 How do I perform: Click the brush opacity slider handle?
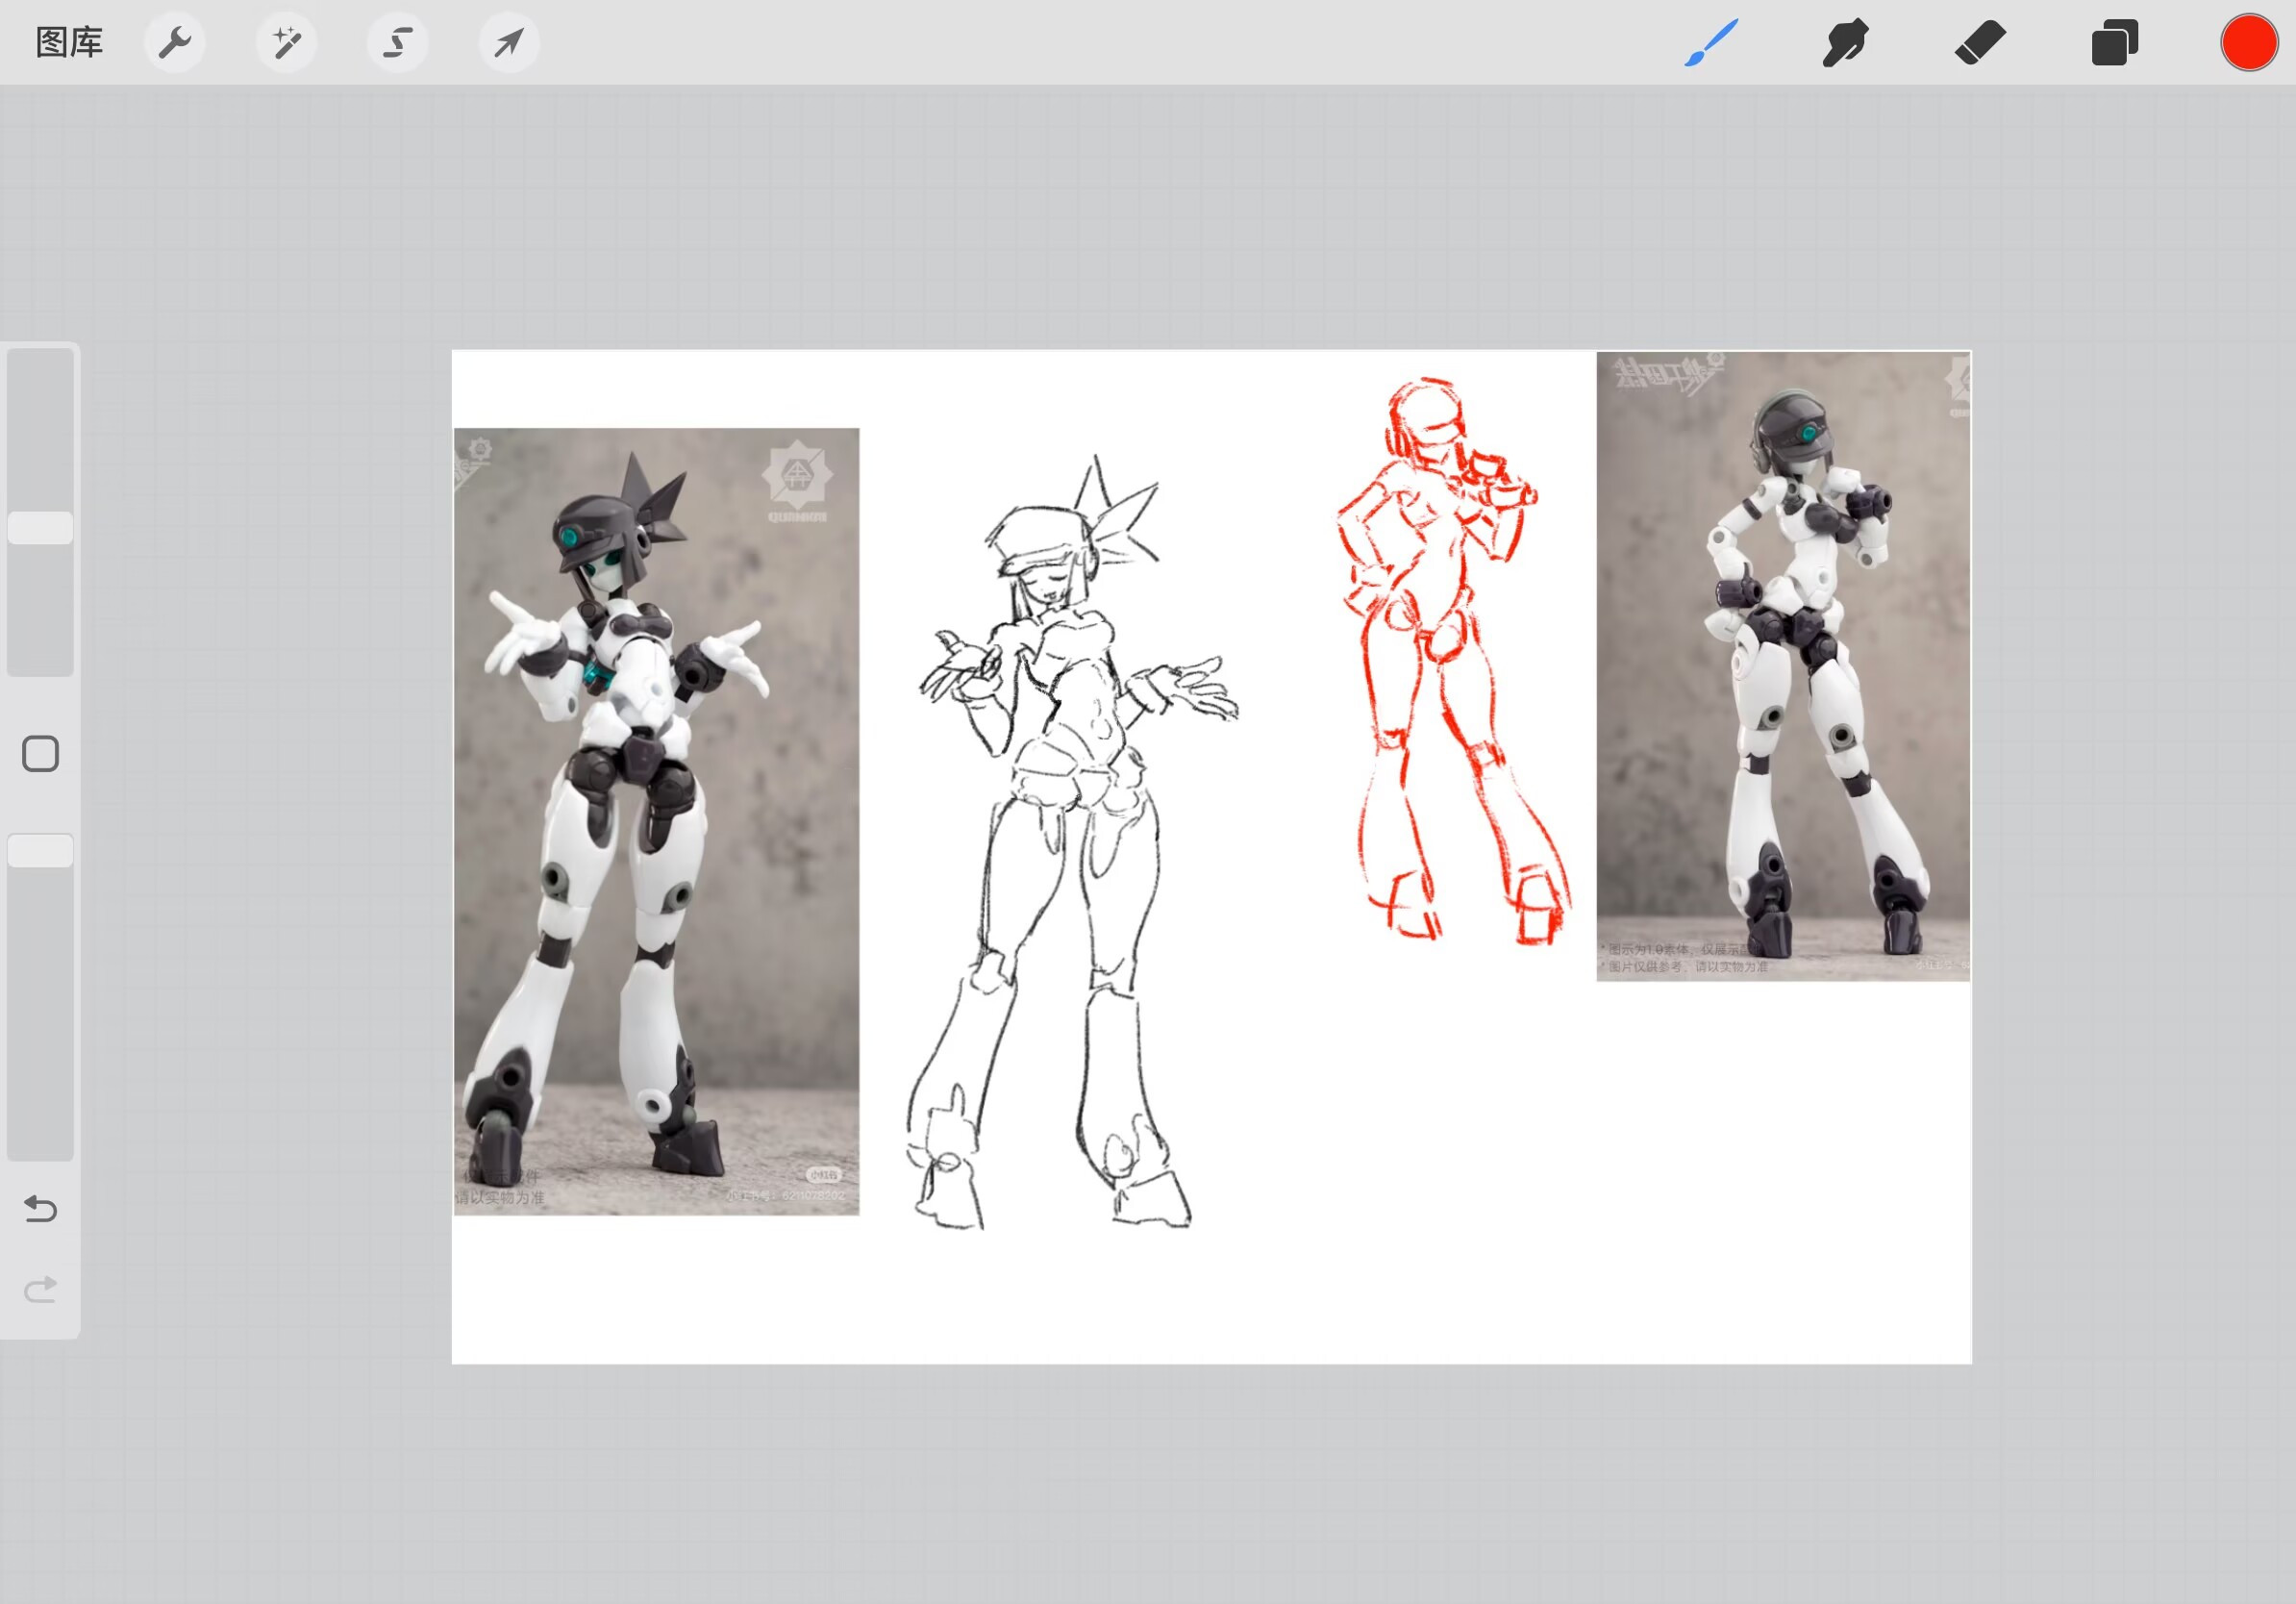(x=40, y=851)
